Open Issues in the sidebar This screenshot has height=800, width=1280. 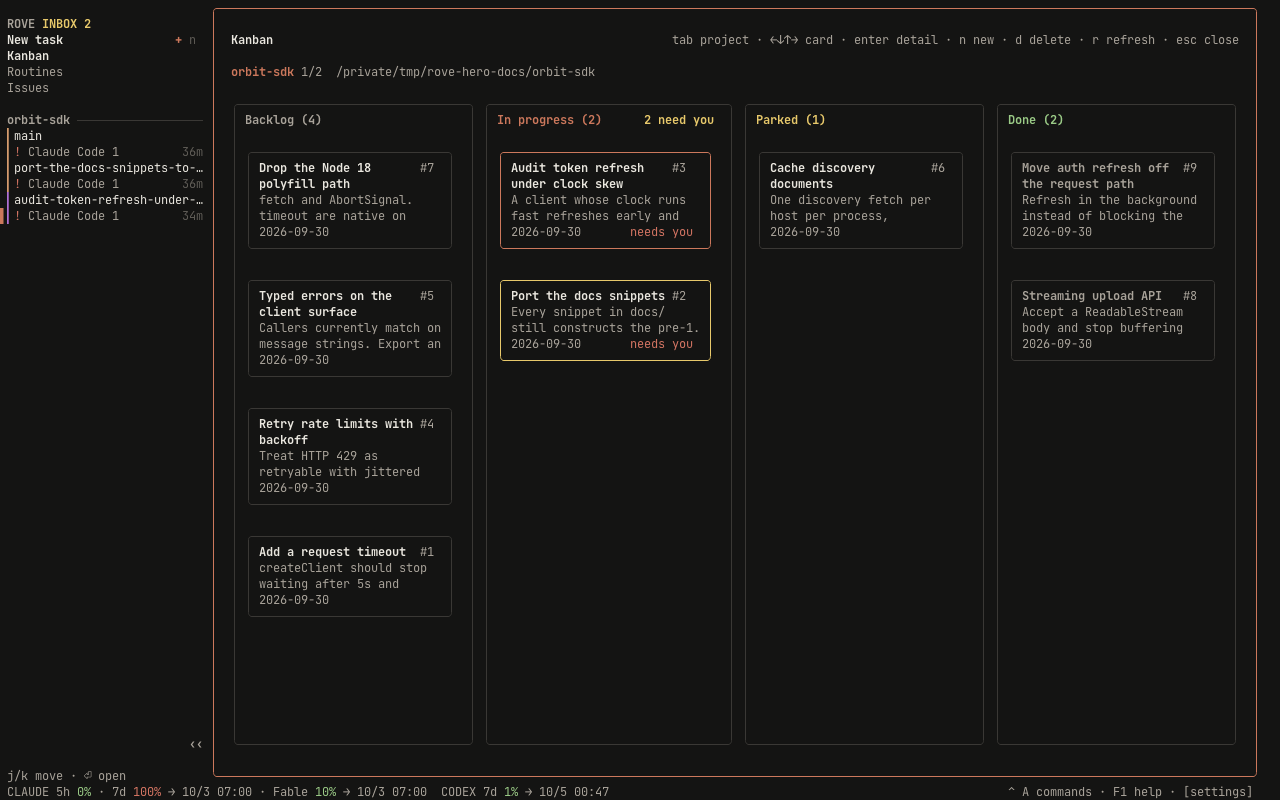(28, 88)
